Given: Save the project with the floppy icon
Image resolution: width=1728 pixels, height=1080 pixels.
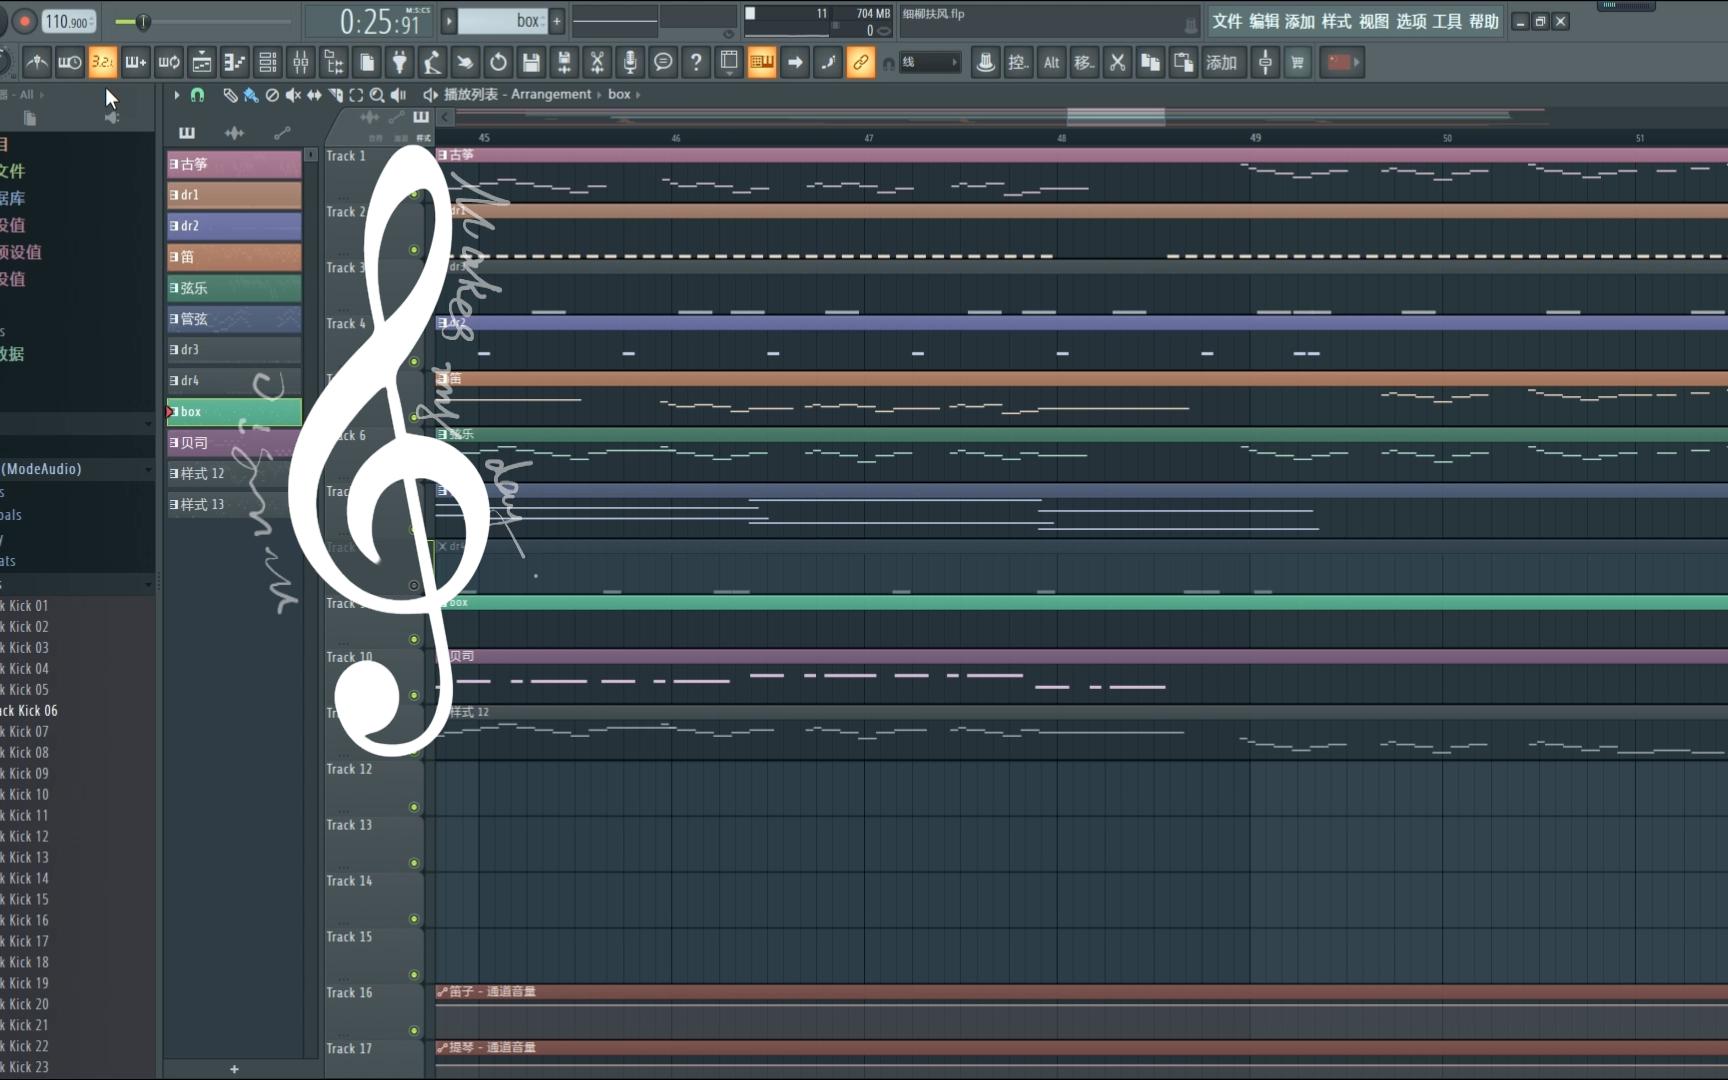Looking at the screenshot, I should (531, 63).
